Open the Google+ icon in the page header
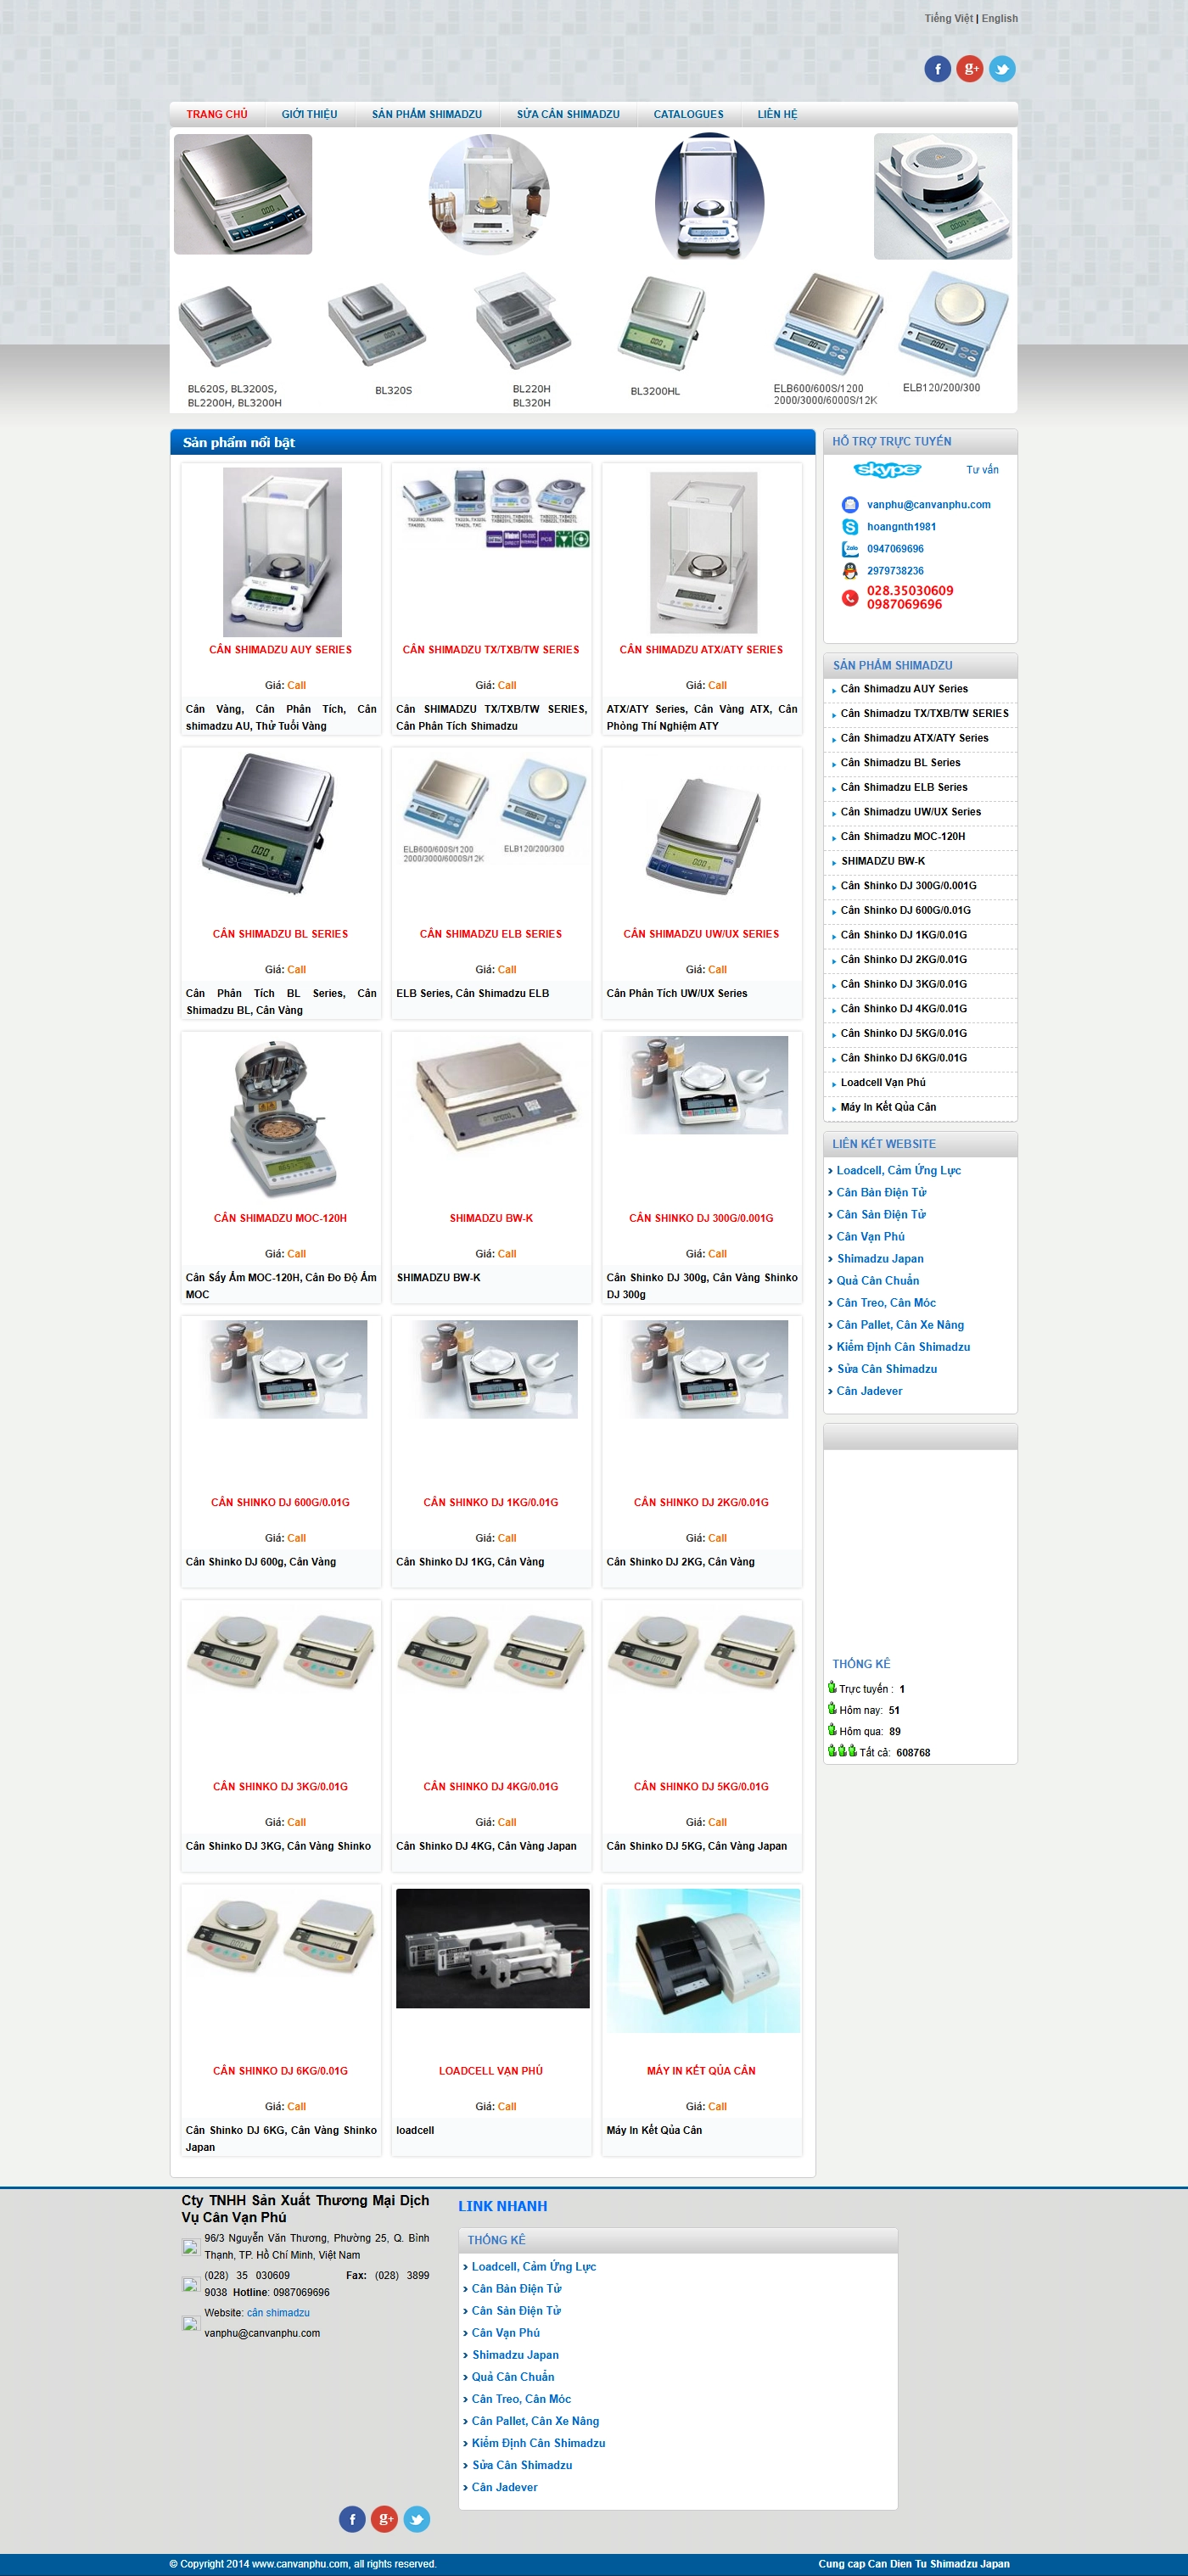Screen dimensions: 1188x2576 (x=970, y=68)
